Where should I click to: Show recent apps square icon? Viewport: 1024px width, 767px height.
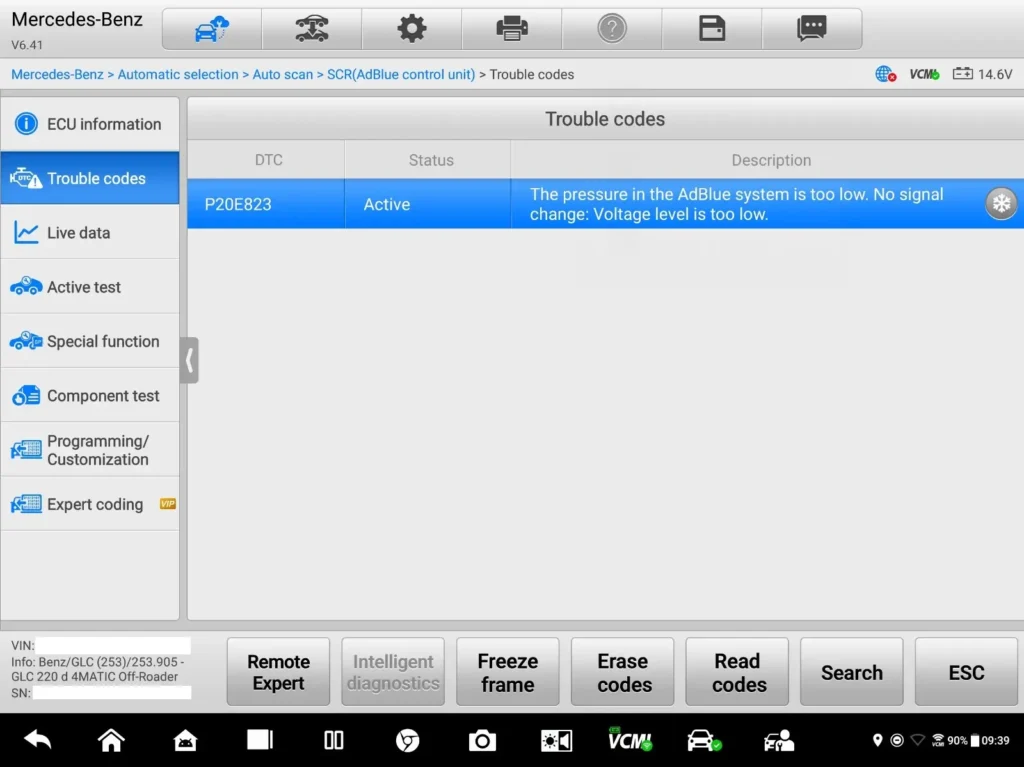click(260, 740)
